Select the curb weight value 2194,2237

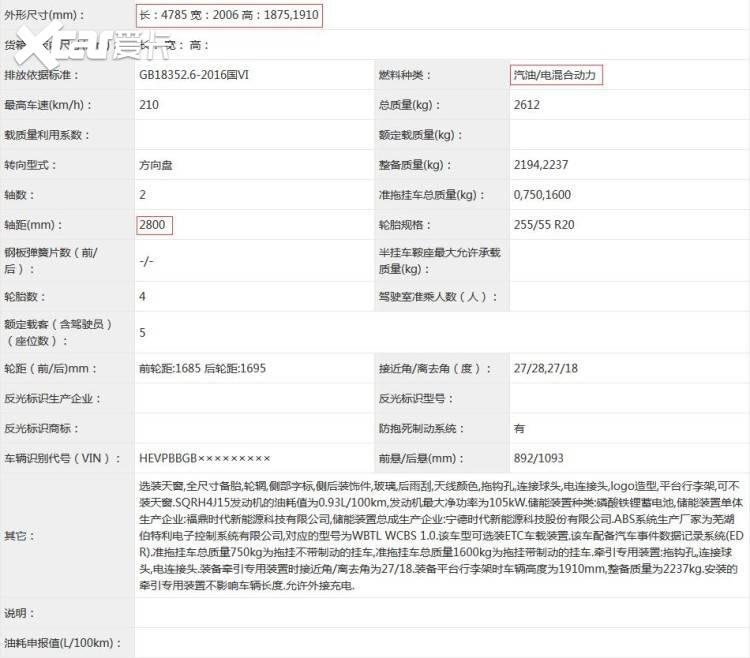click(x=540, y=165)
